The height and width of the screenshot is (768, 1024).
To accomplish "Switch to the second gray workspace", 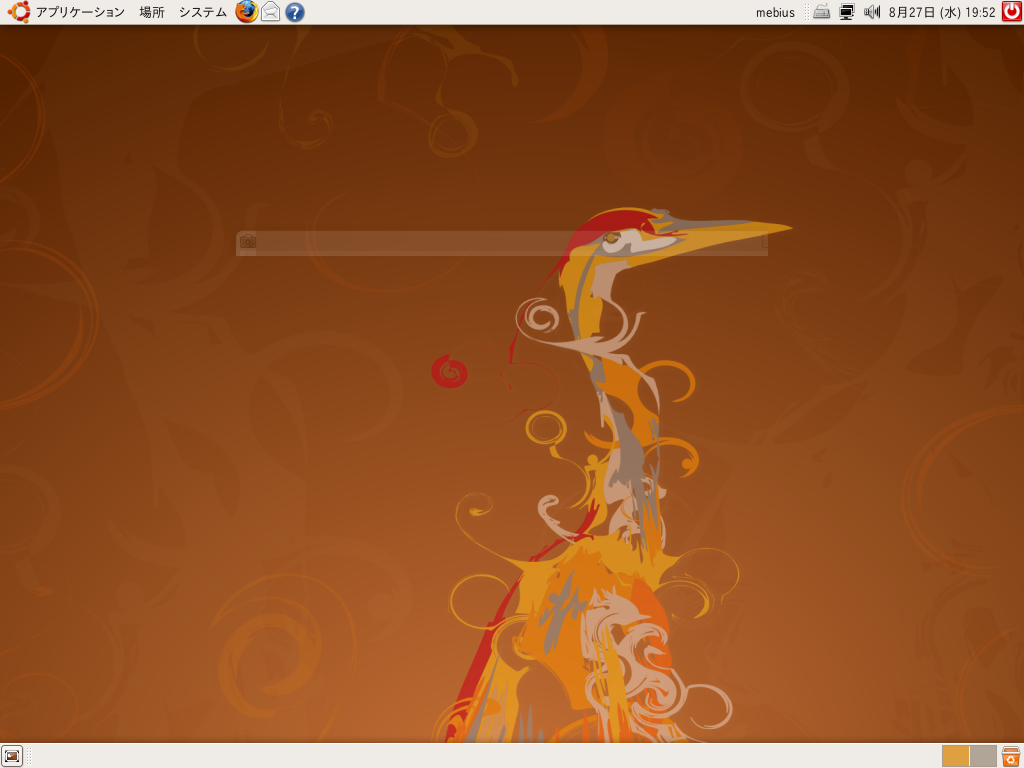I will 983,756.
